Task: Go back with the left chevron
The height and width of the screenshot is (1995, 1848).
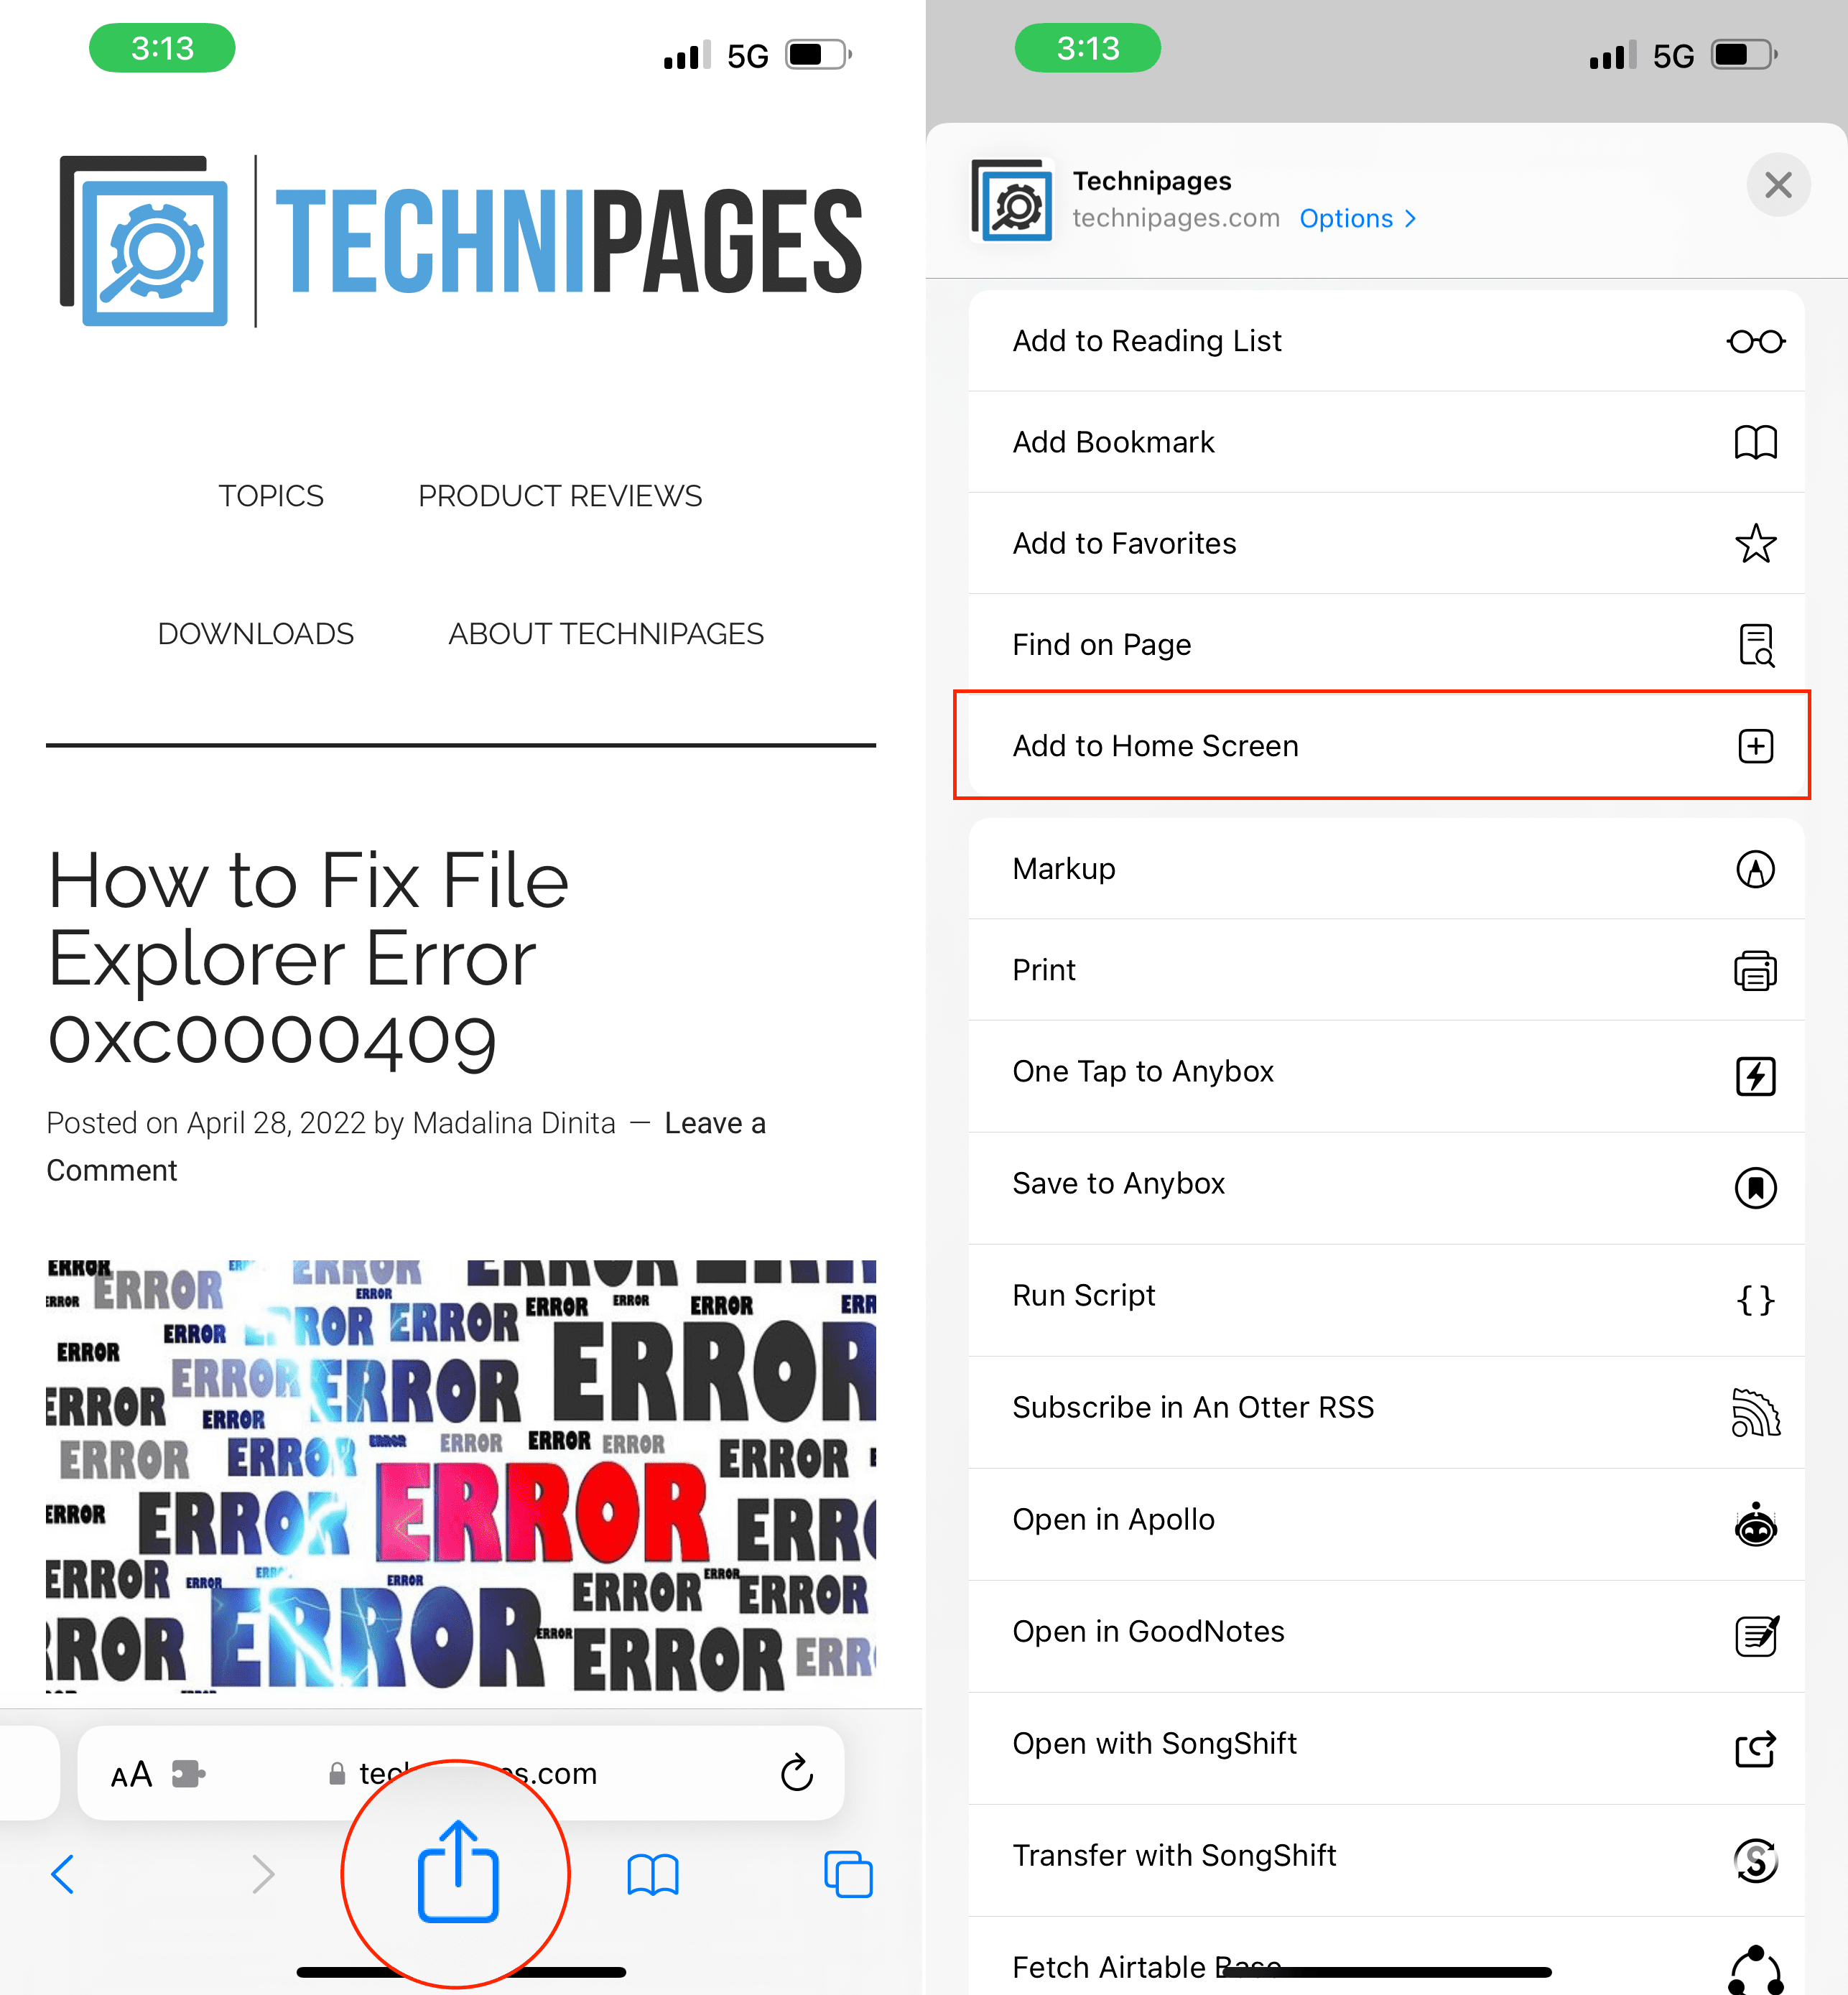Action: [62, 1874]
